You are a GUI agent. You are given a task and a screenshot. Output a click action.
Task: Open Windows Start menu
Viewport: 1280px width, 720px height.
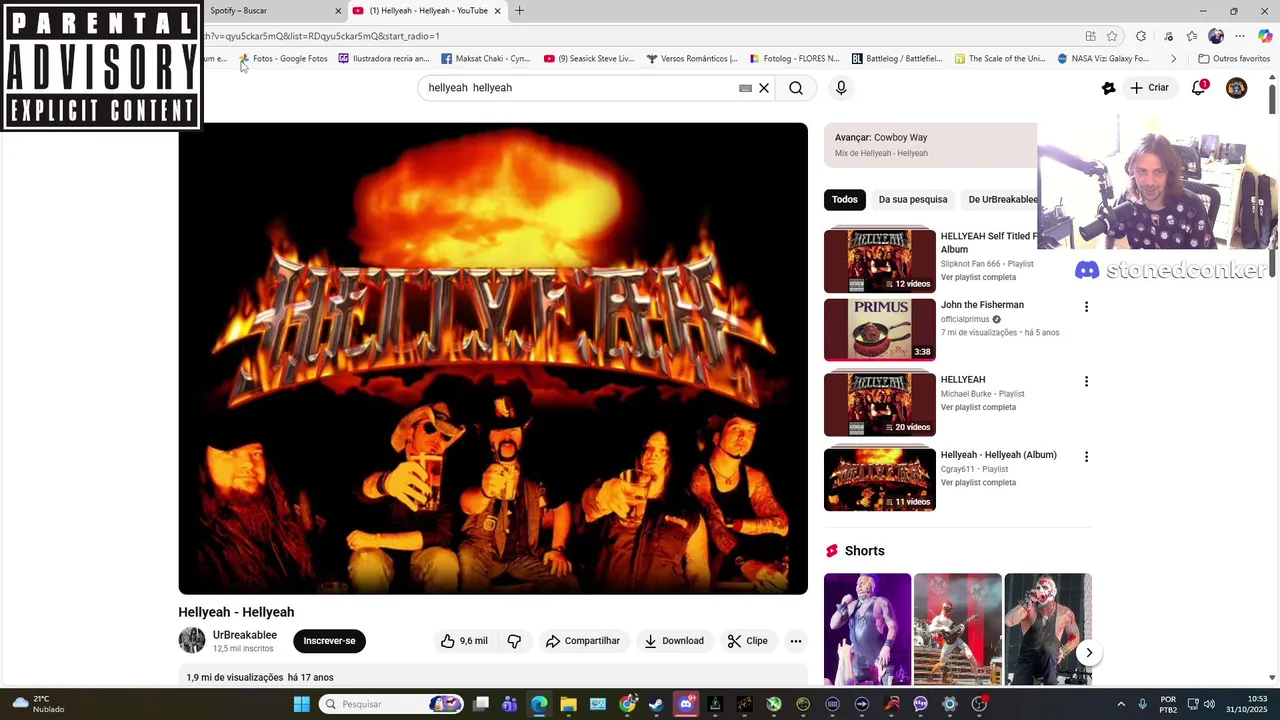(x=302, y=704)
